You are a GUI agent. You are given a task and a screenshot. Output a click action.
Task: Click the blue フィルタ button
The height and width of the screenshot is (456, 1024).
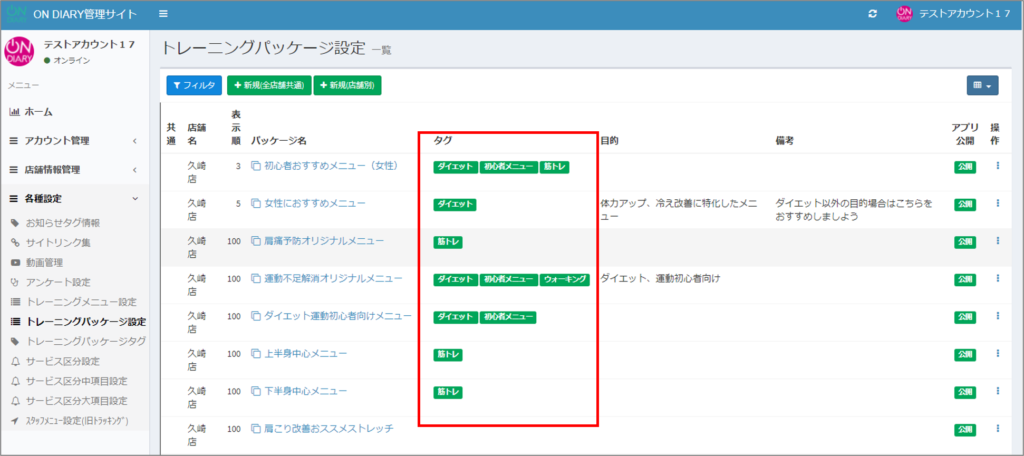click(194, 86)
